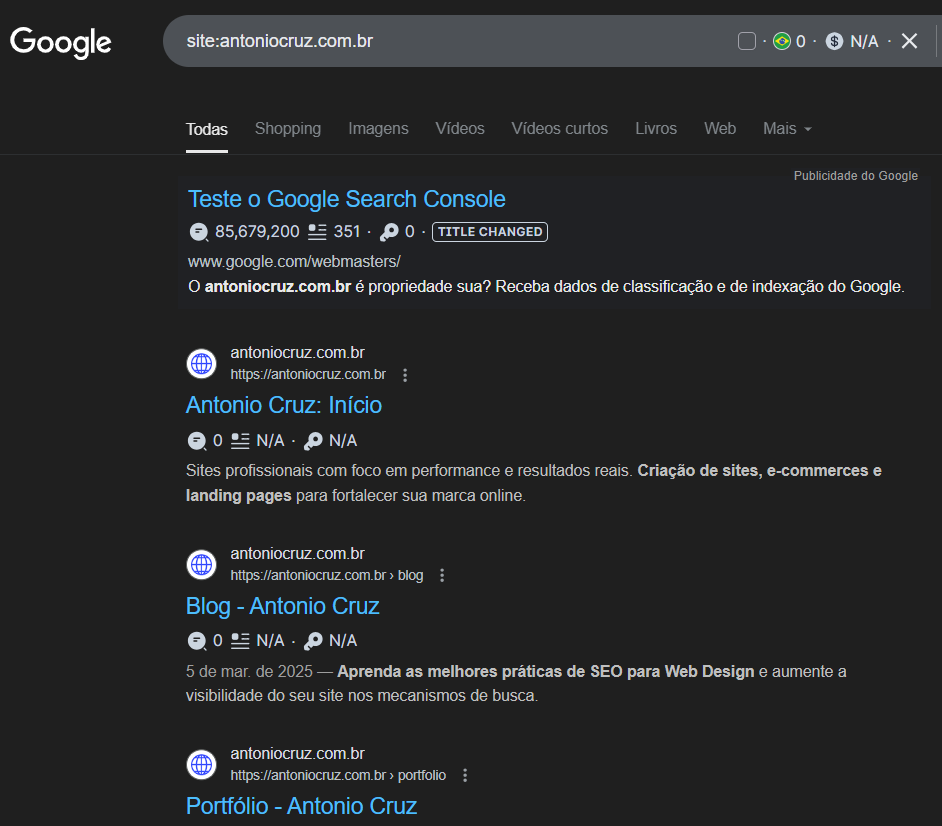Click the TITLE CHANGED badge
The height and width of the screenshot is (826, 942).
[x=490, y=232]
